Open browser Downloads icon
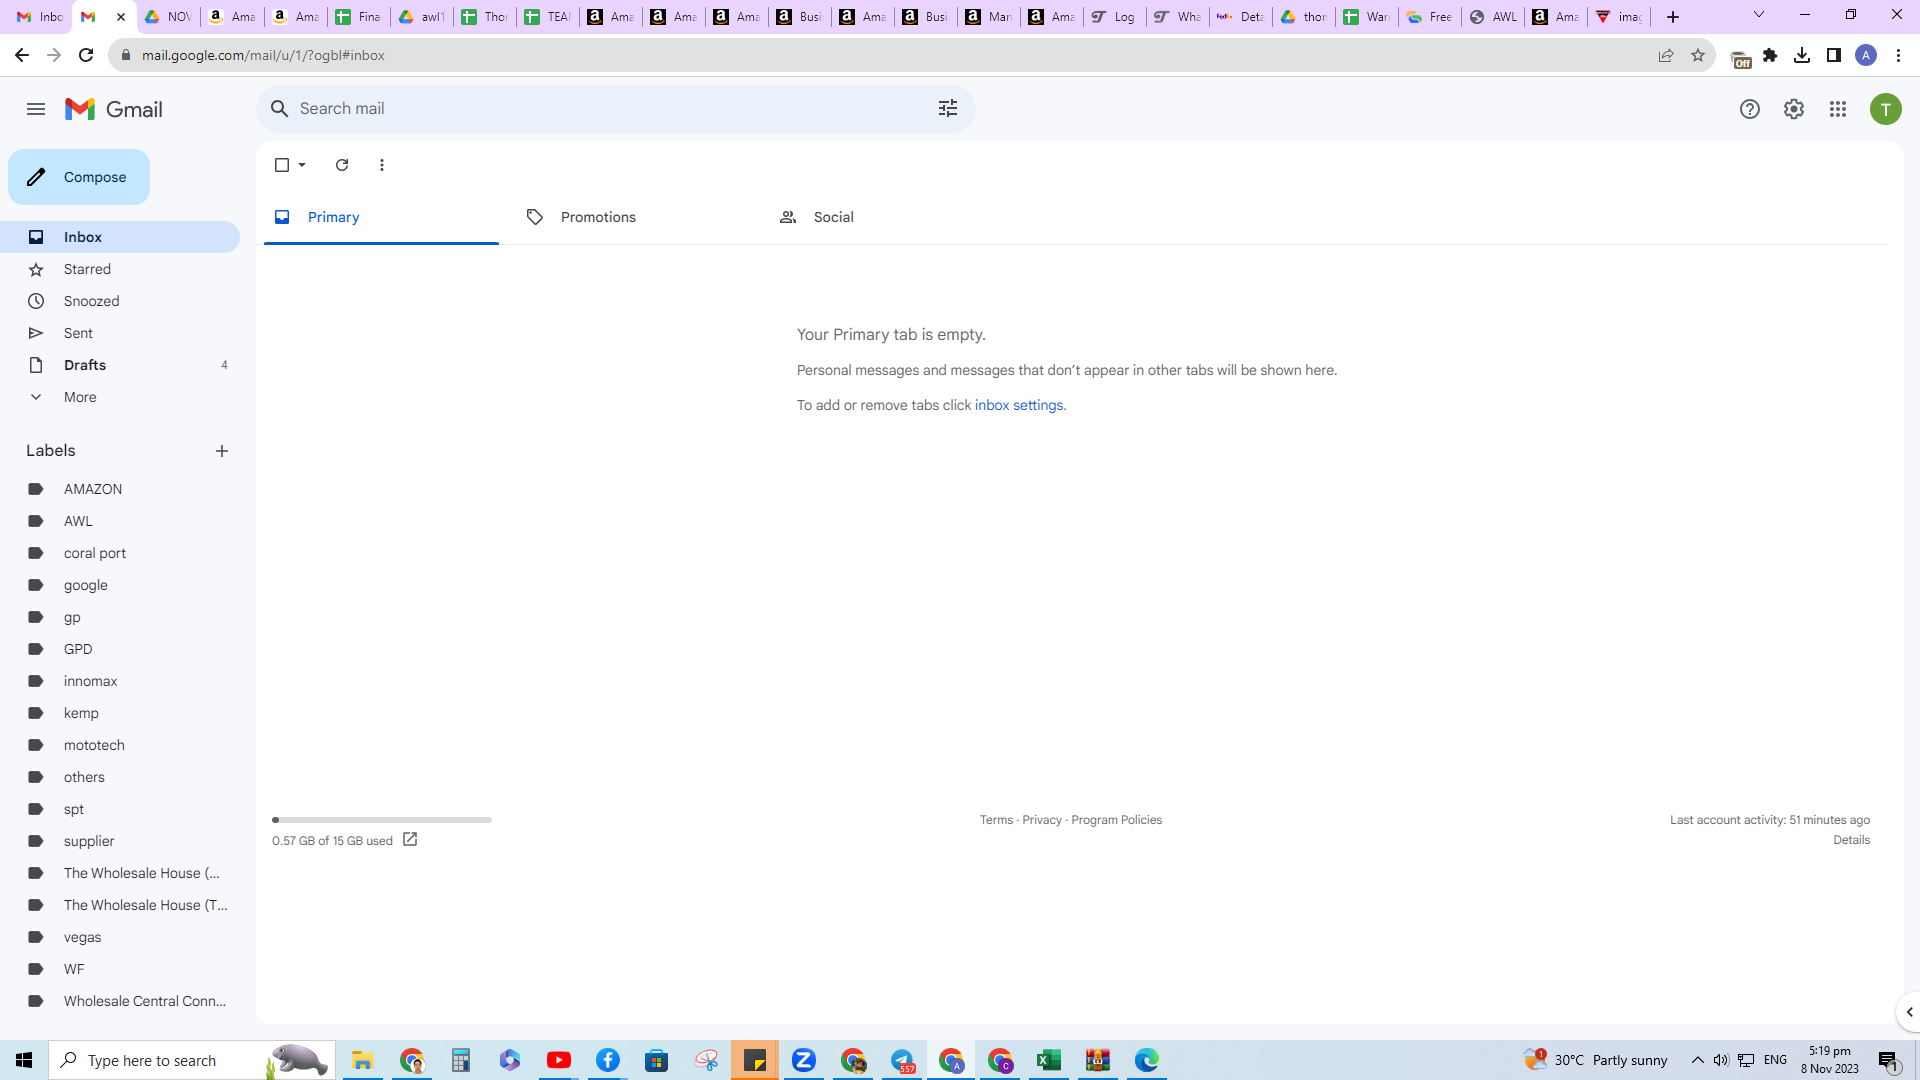The image size is (1920, 1080). coord(1802,55)
